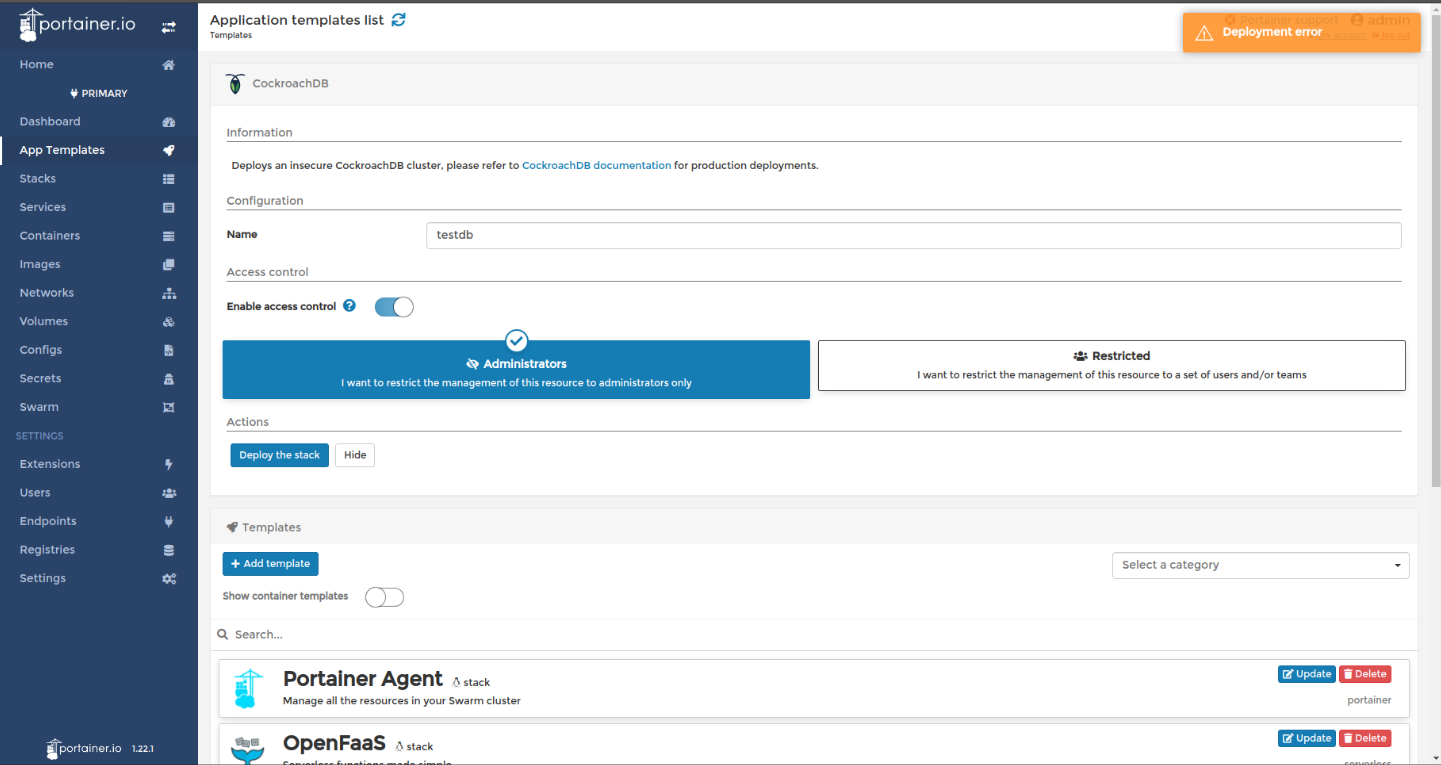Delete the Portainer Agent template
Viewport: 1441px width, 765px height.
(x=1365, y=674)
